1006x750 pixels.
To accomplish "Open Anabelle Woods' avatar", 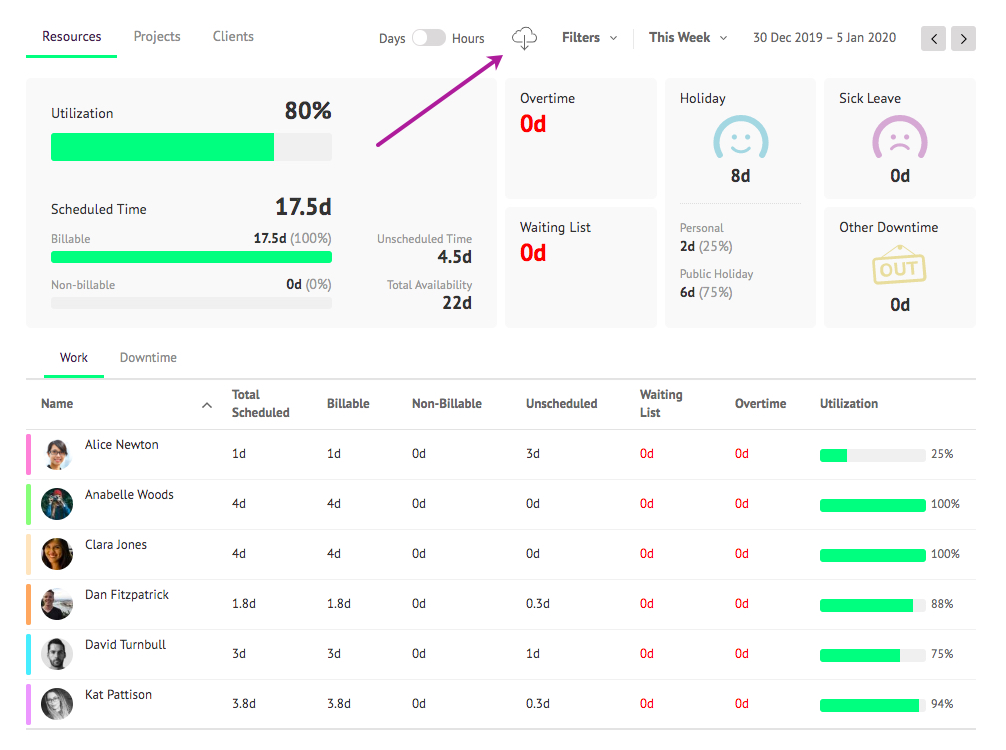I will point(57,504).
